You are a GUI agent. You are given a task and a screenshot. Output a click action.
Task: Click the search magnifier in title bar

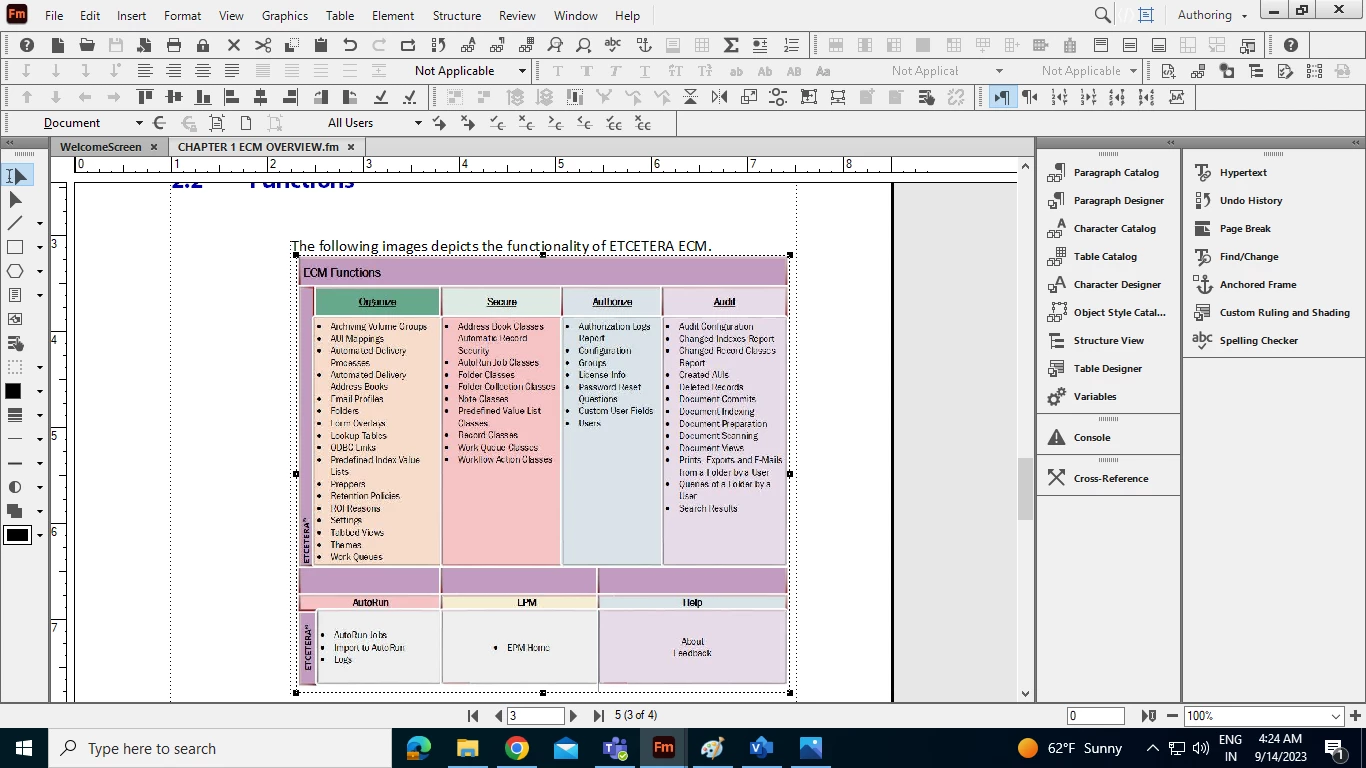point(1102,15)
